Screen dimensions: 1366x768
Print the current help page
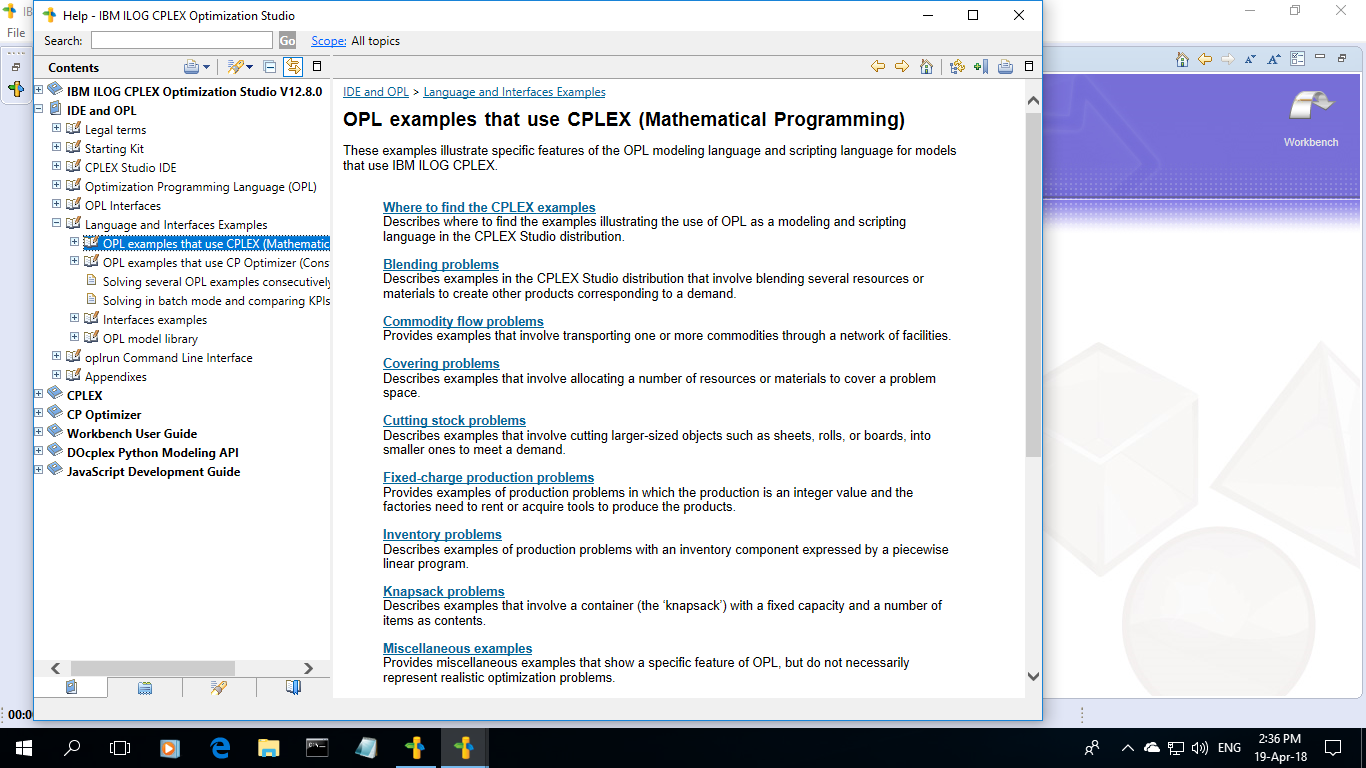coord(1005,66)
